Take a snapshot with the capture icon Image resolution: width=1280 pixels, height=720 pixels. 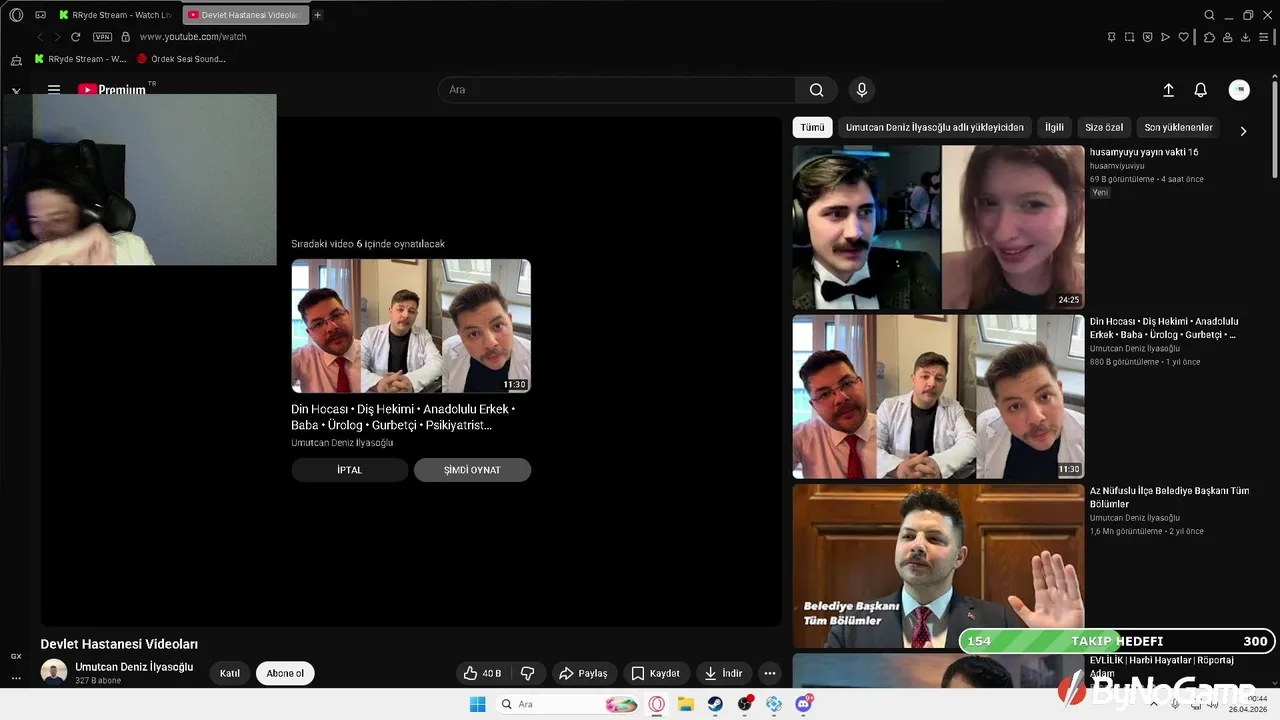pos(1129,37)
